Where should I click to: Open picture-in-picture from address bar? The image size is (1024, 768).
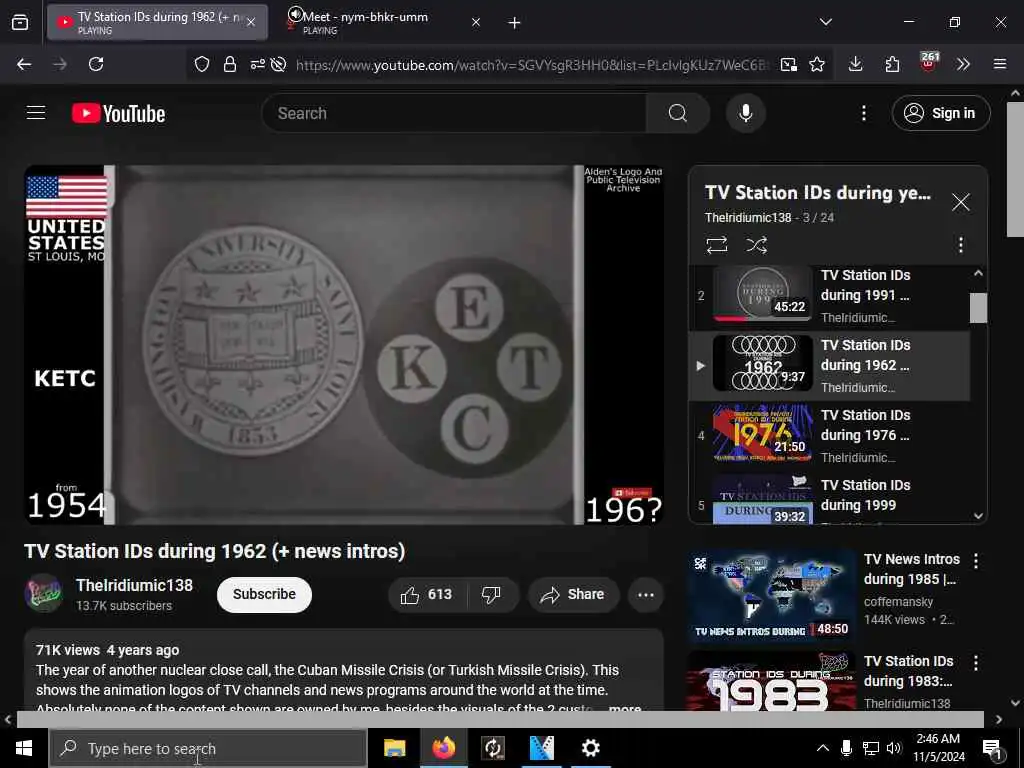pos(788,64)
